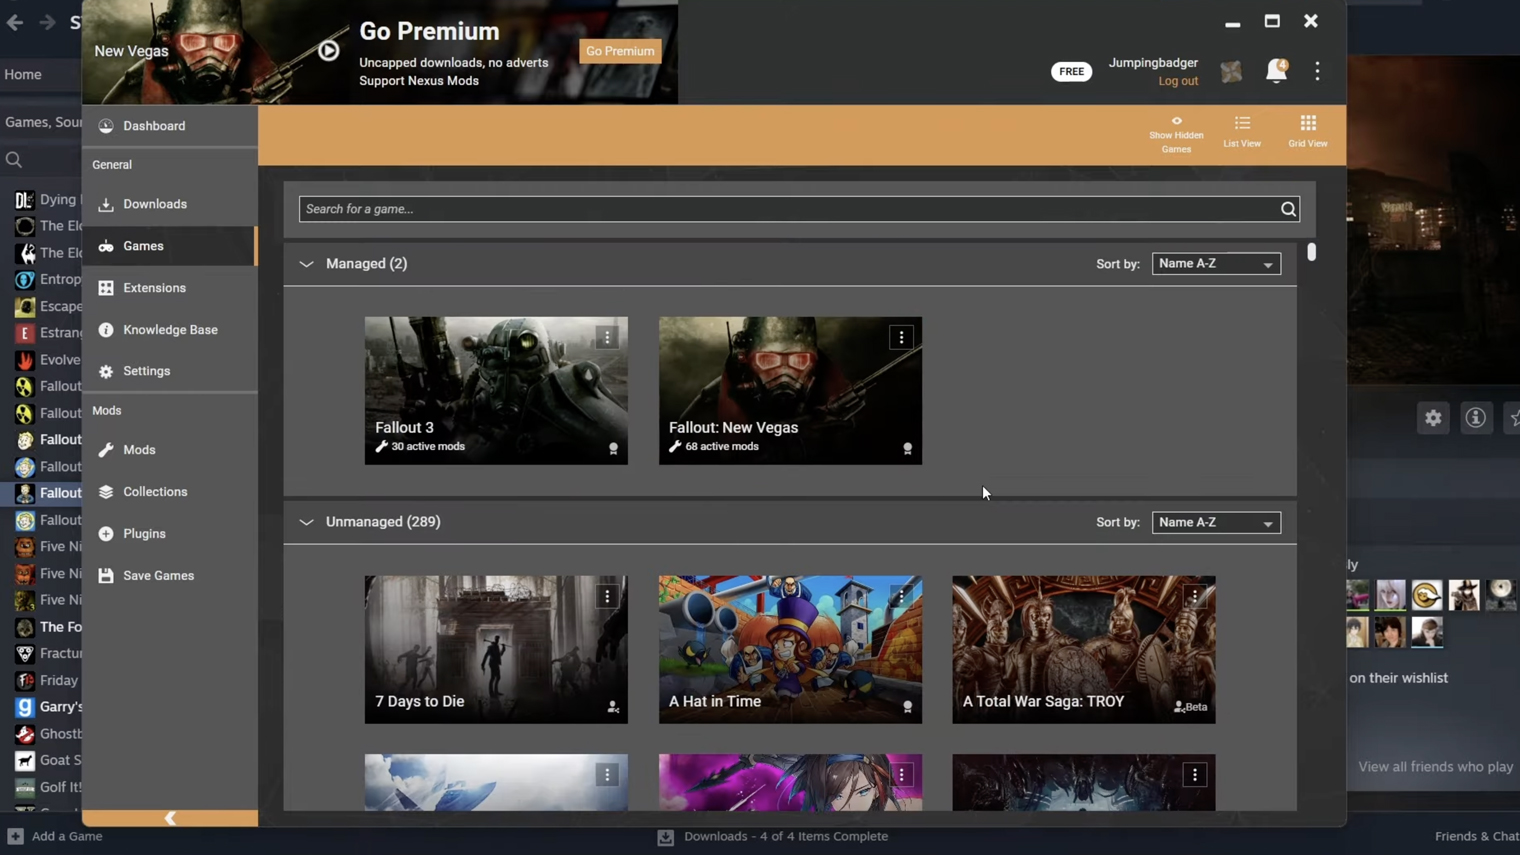This screenshot has height=855, width=1520.
Task: Select the Games sidebar item
Action: pyautogui.click(x=169, y=246)
